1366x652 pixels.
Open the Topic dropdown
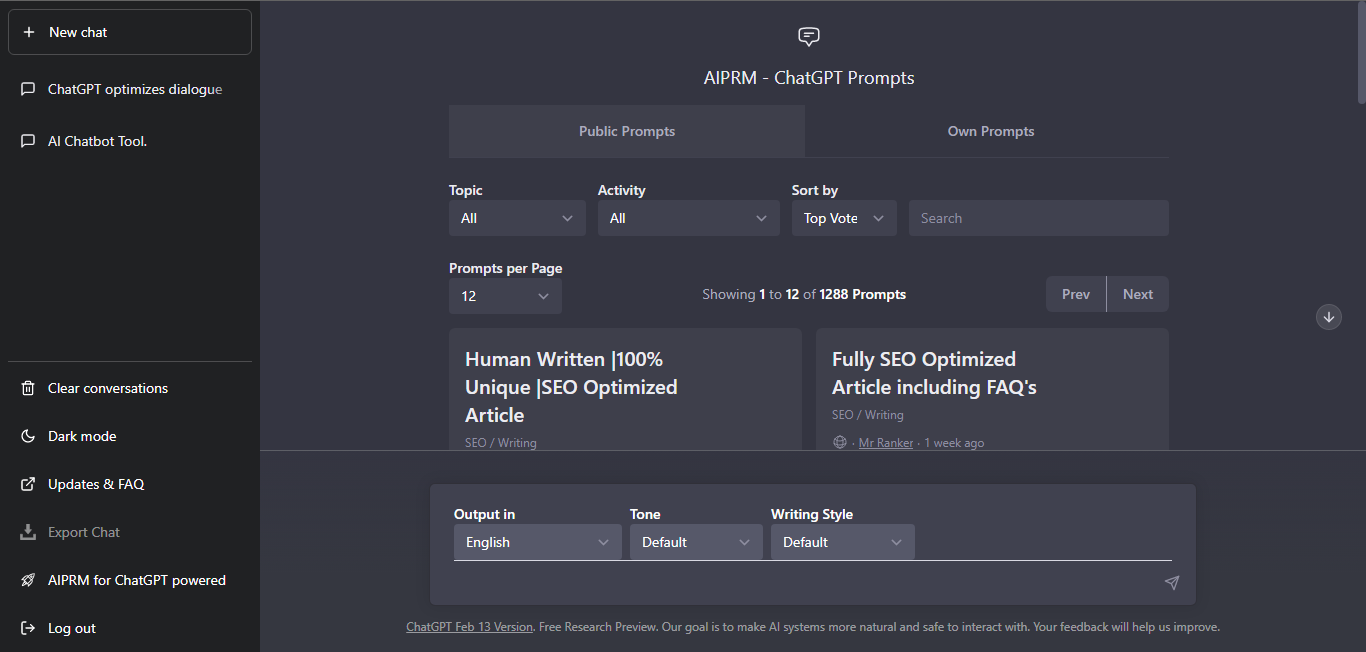517,218
